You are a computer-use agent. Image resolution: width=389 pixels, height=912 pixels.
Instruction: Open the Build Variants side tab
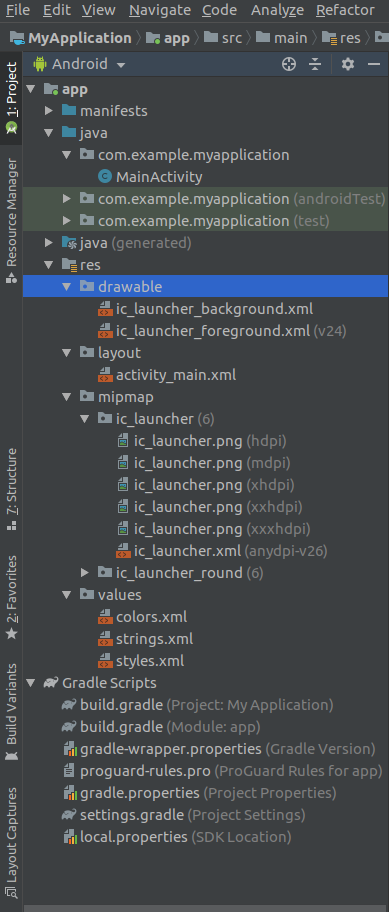pyautogui.click(x=11, y=711)
